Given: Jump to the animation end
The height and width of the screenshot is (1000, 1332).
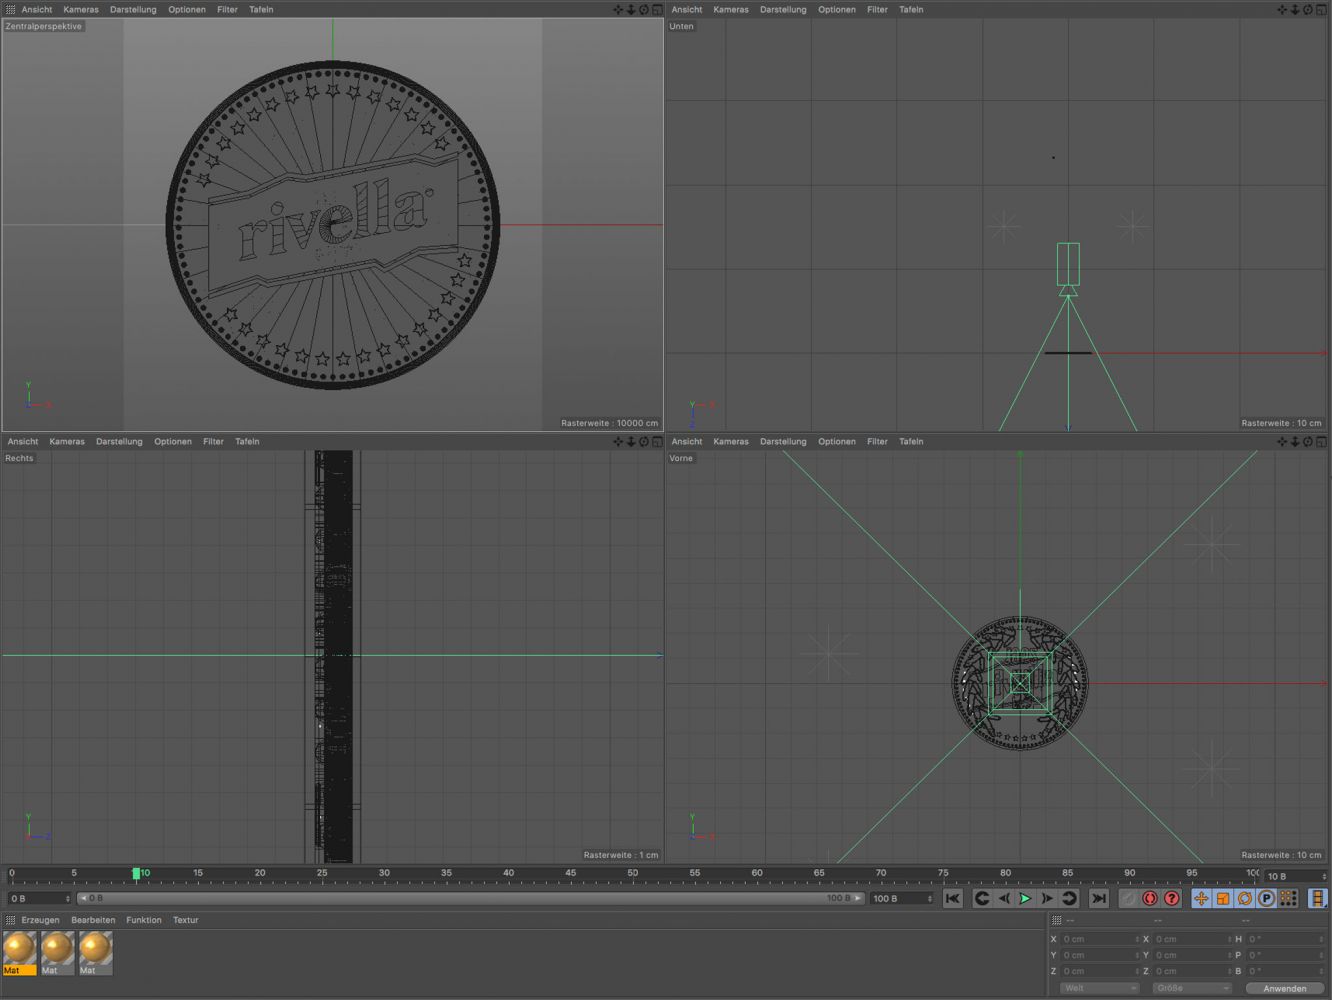Looking at the screenshot, I should (x=1099, y=898).
